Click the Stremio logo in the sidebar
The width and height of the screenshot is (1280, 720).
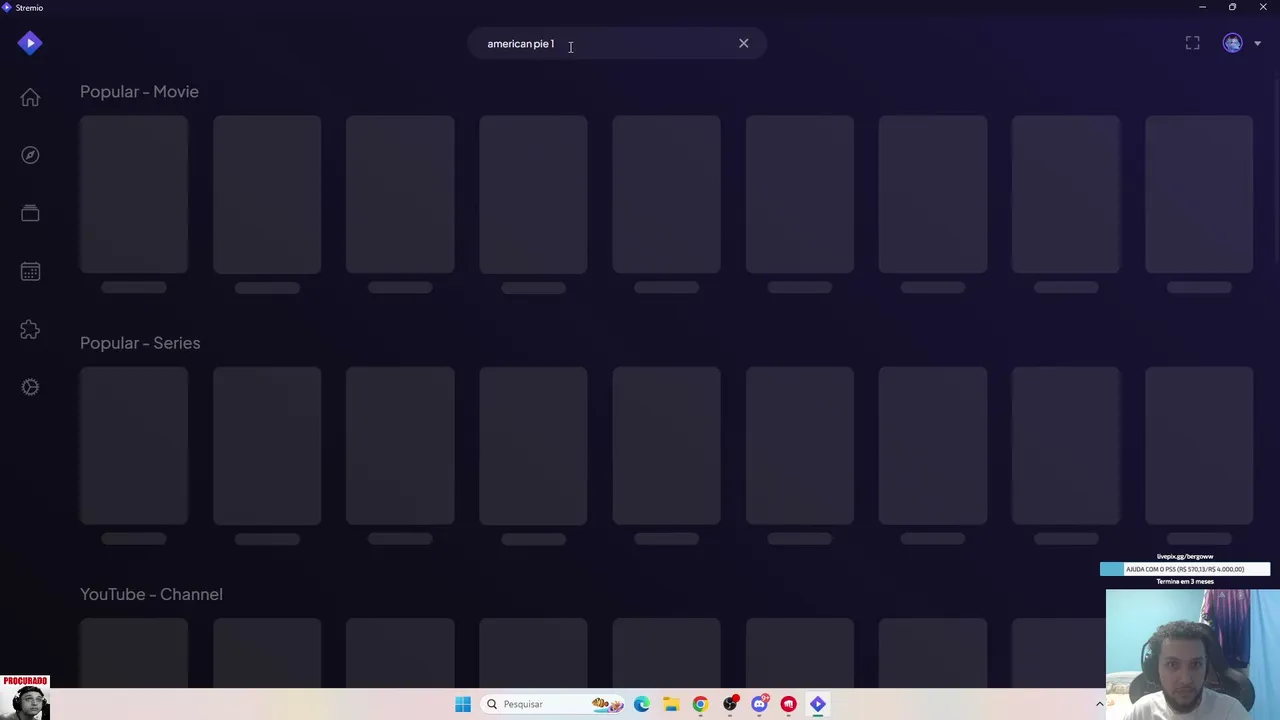point(30,43)
